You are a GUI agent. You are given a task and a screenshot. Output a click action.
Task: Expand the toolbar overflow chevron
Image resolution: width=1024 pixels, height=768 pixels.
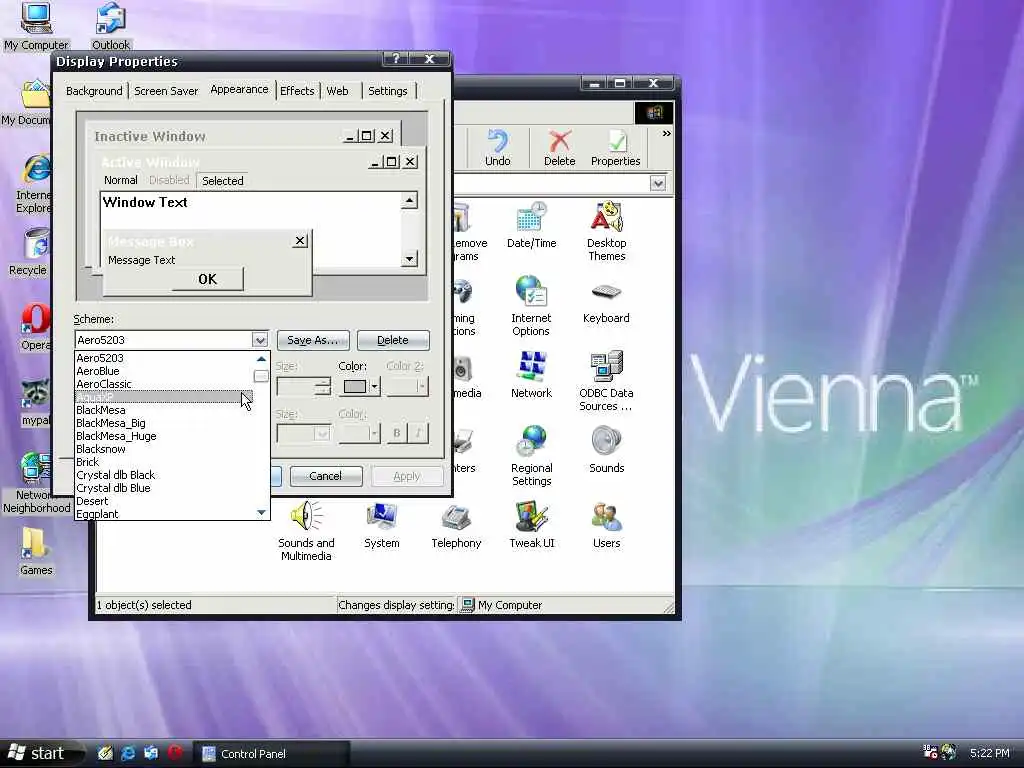tap(666, 133)
